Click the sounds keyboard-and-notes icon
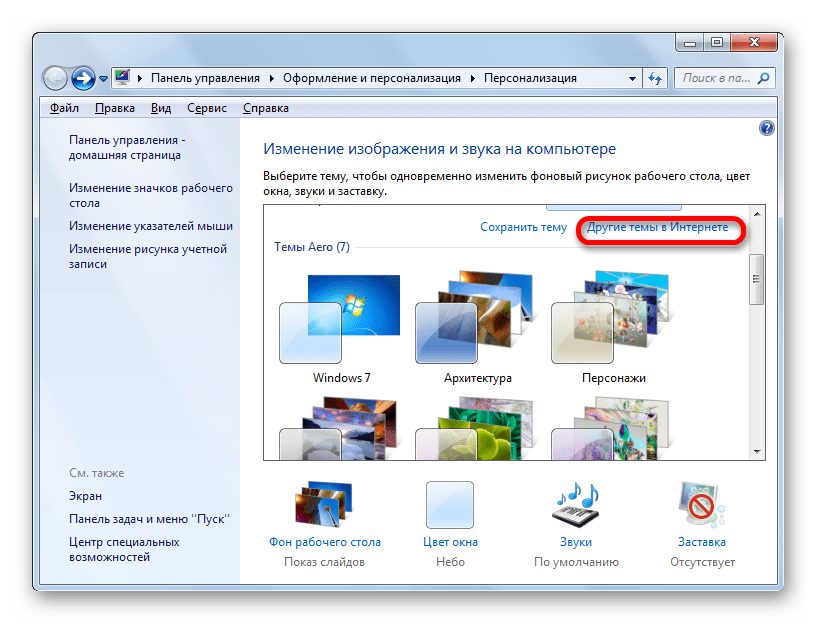 coord(576,504)
